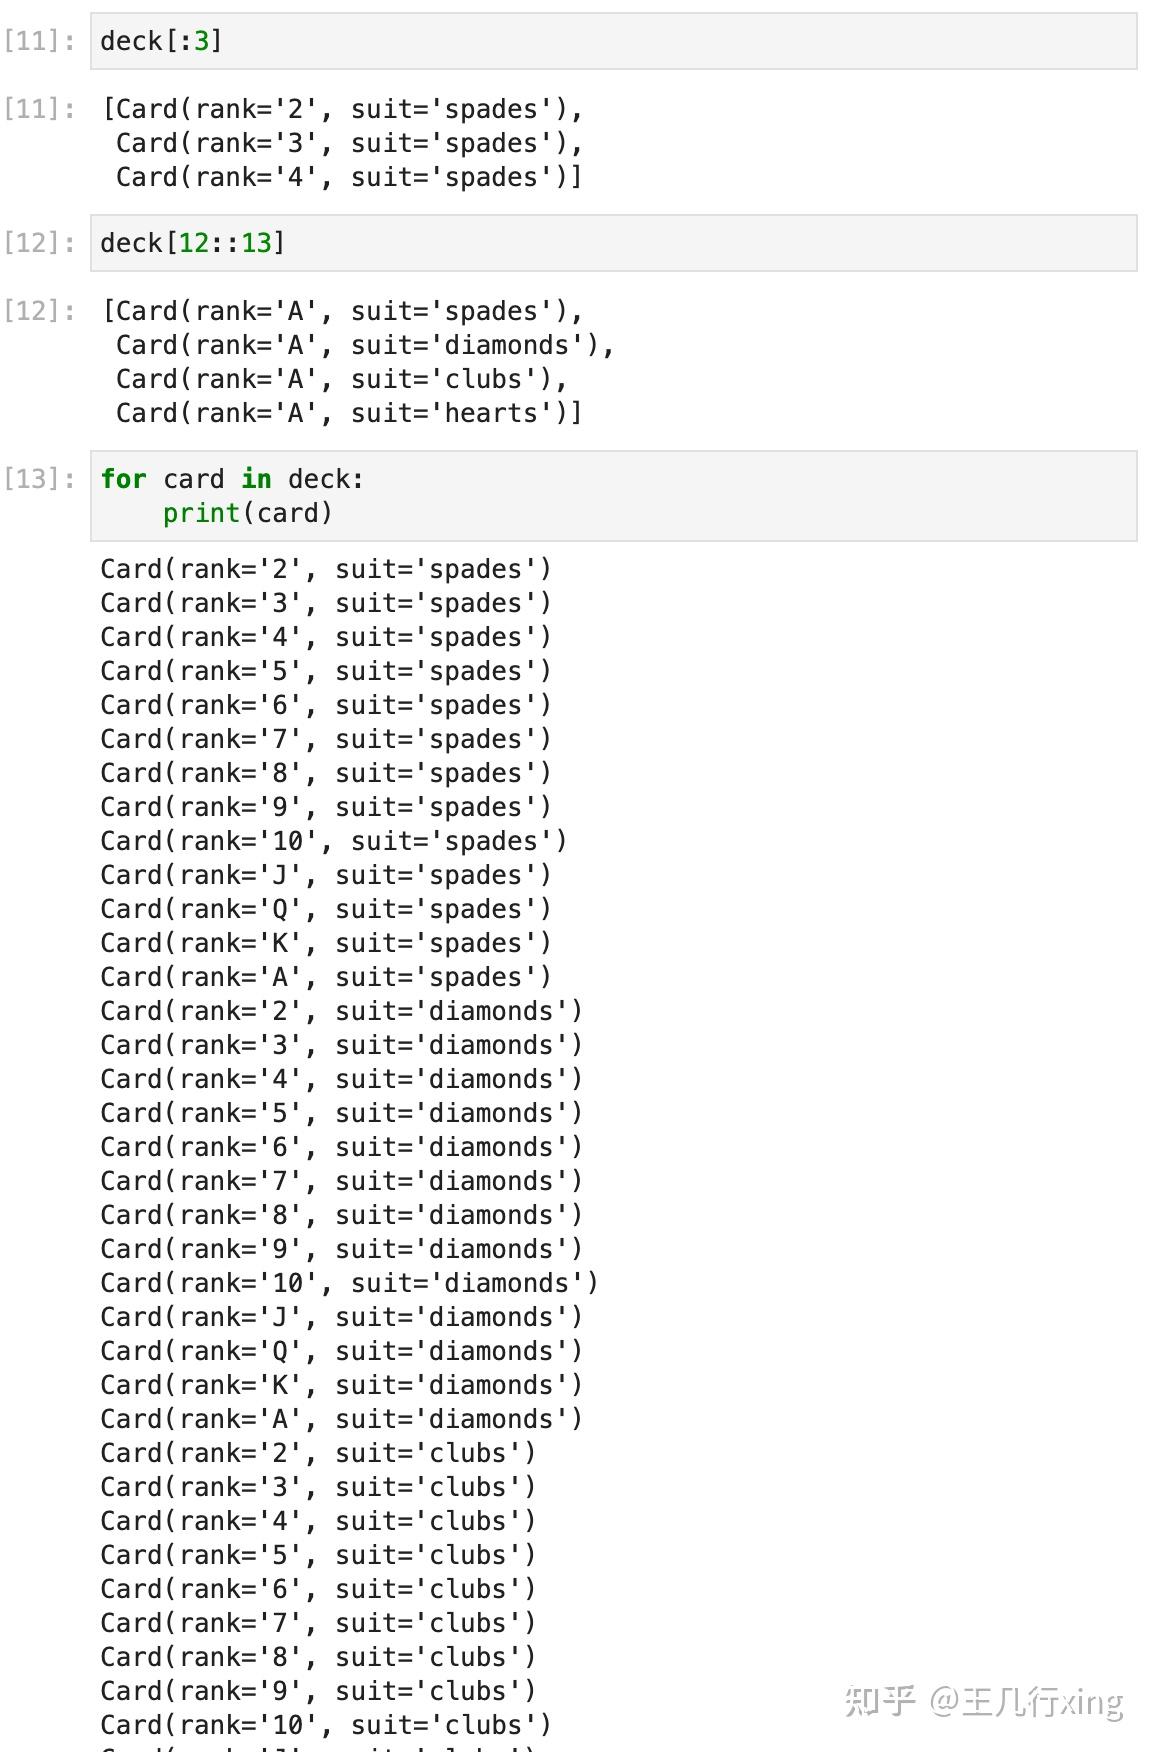Click output prompt [12] beside the aces list
Screen dimensions: 1152x1752
click(39, 311)
